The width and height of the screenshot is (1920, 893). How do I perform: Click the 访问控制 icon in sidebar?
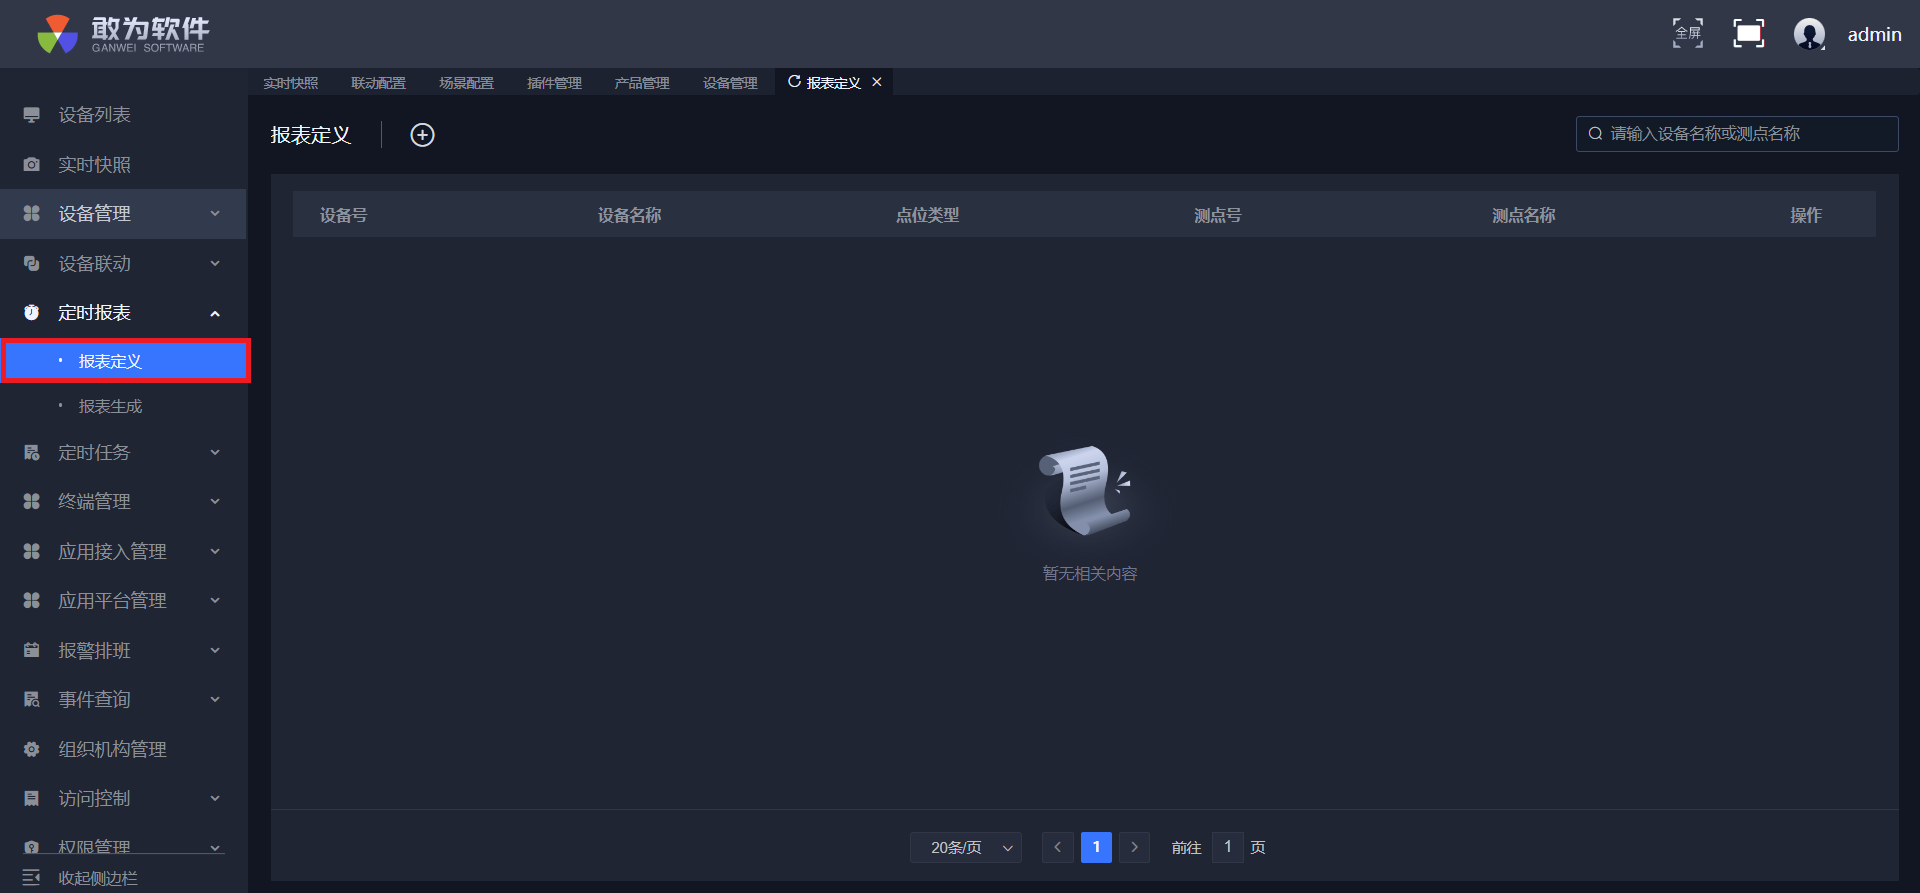tap(32, 798)
